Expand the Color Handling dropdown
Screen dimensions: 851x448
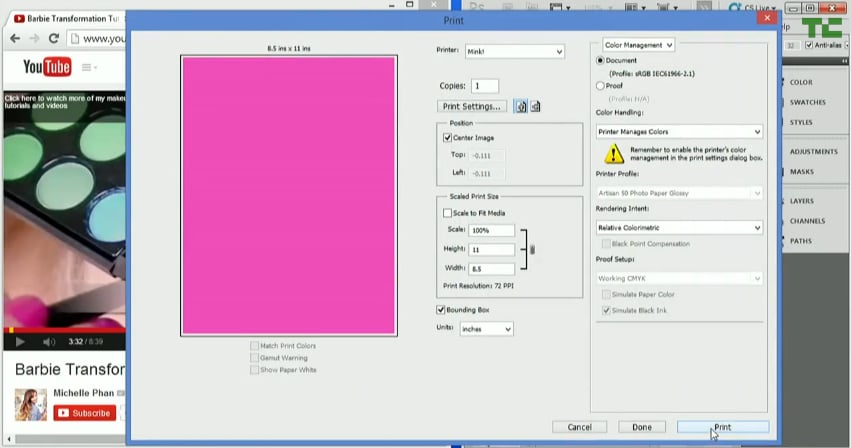click(x=679, y=131)
